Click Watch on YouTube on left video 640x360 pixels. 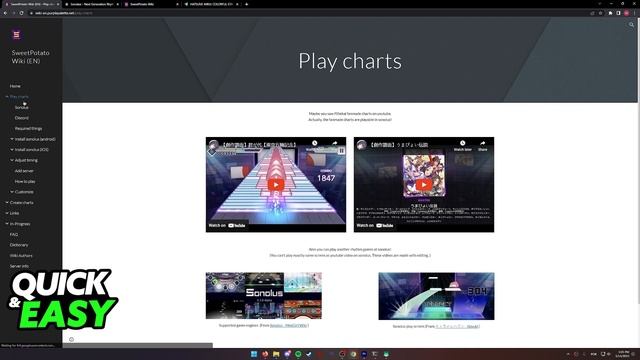click(x=227, y=225)
